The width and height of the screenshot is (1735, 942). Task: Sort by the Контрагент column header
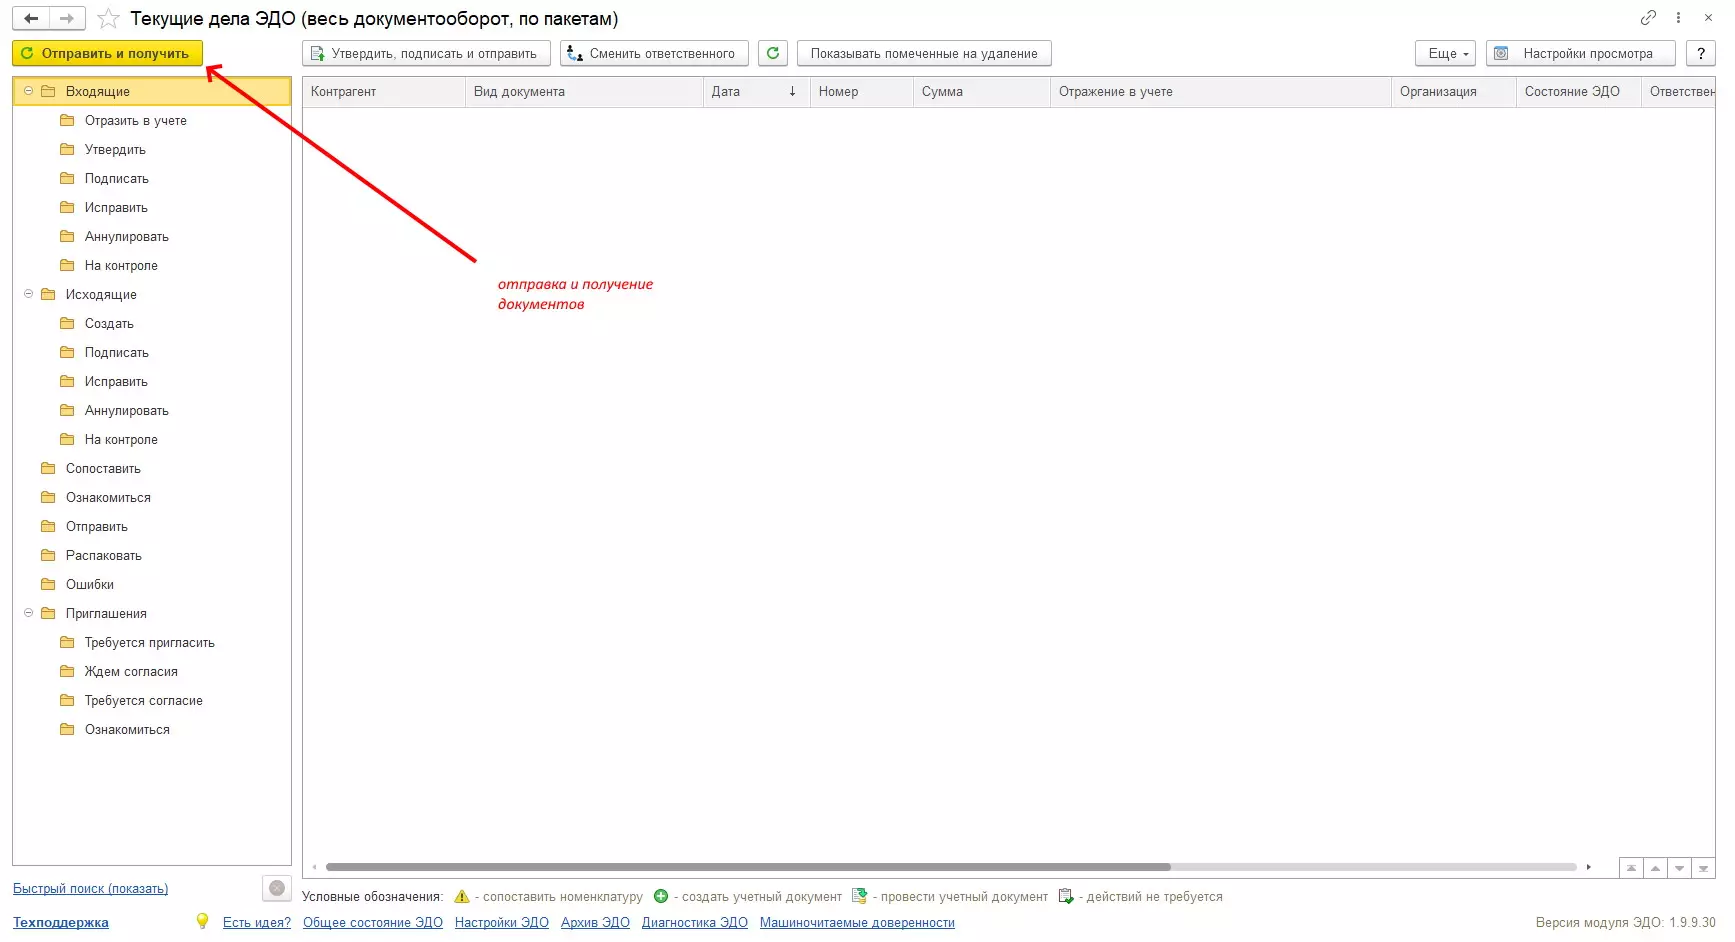(384, 91)
